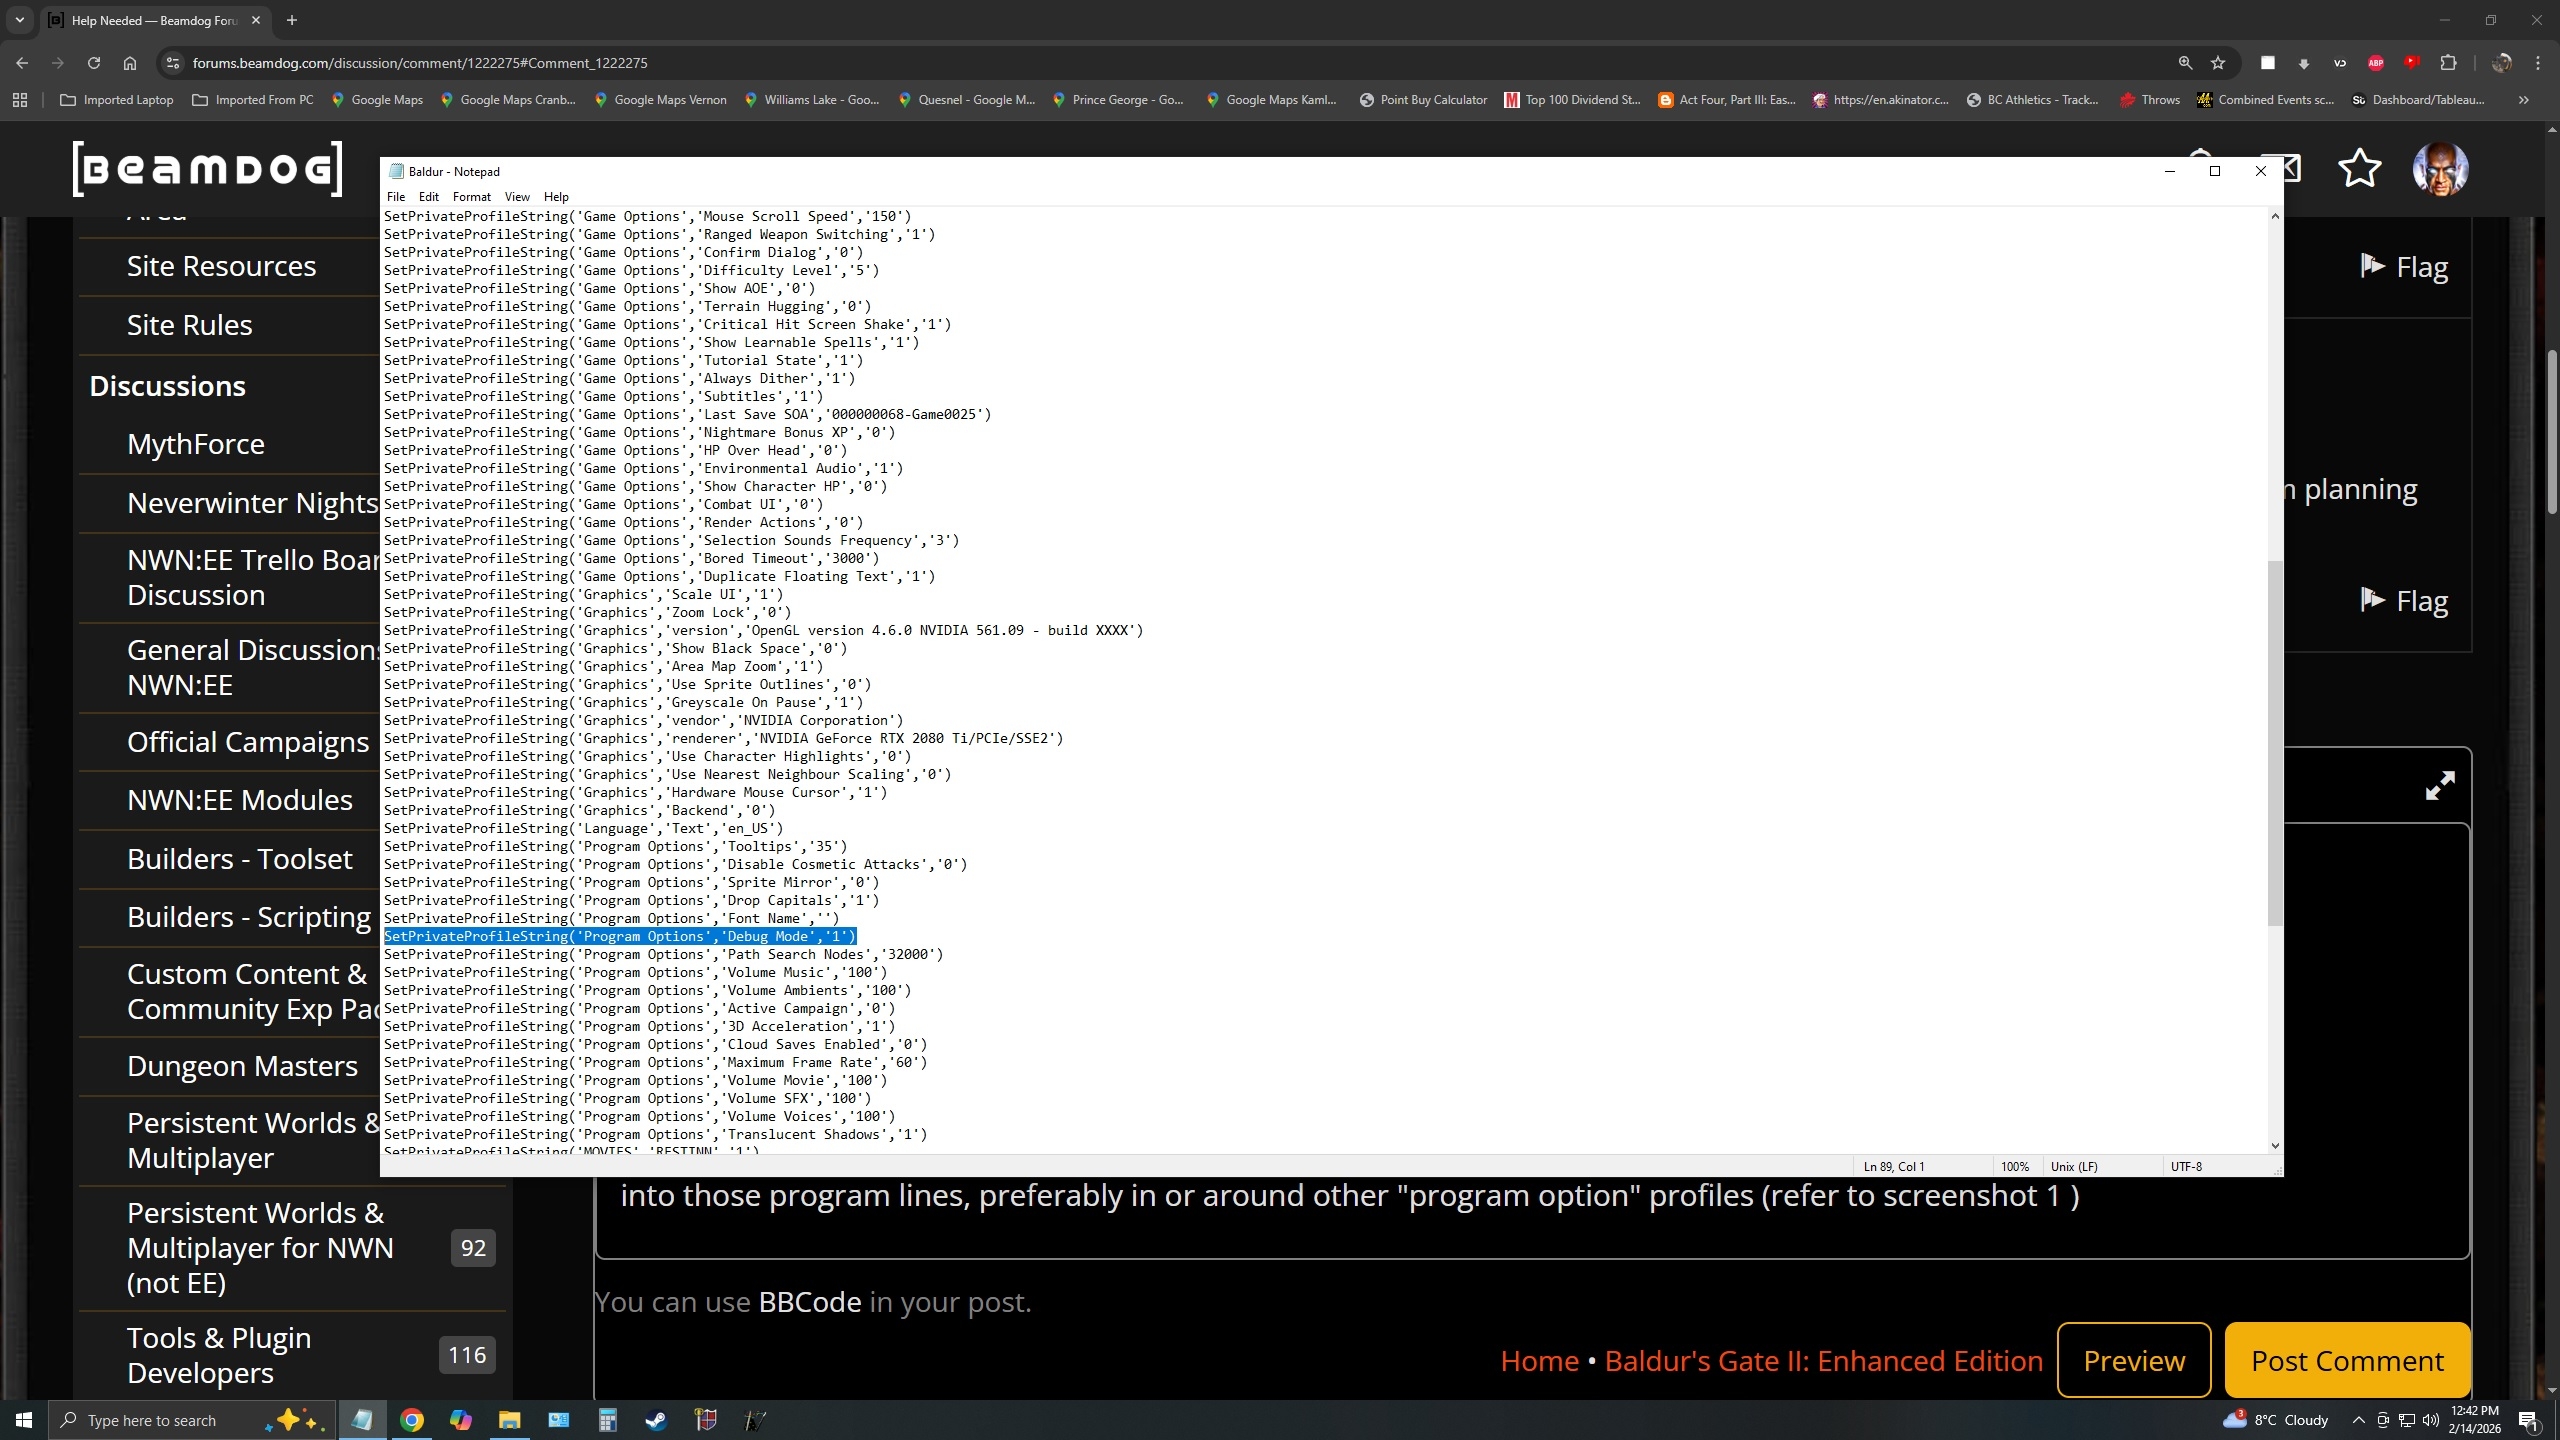The width and height of the screenshot is (2560, 1440).
Task: Open Copilot from the taskbar
Action: coord(460,1419)
